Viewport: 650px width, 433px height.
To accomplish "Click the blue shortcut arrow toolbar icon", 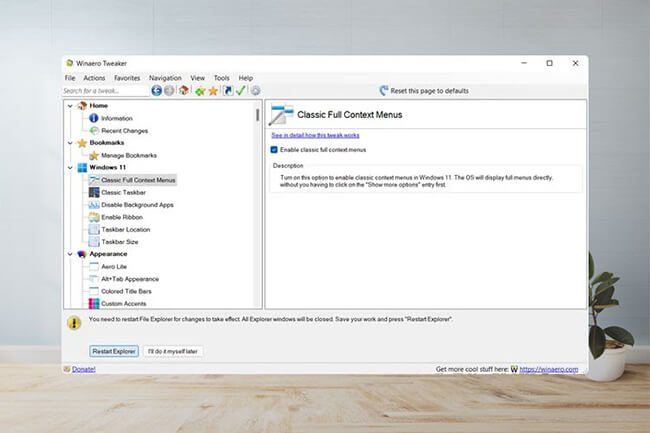I will [x=228, y=90].
